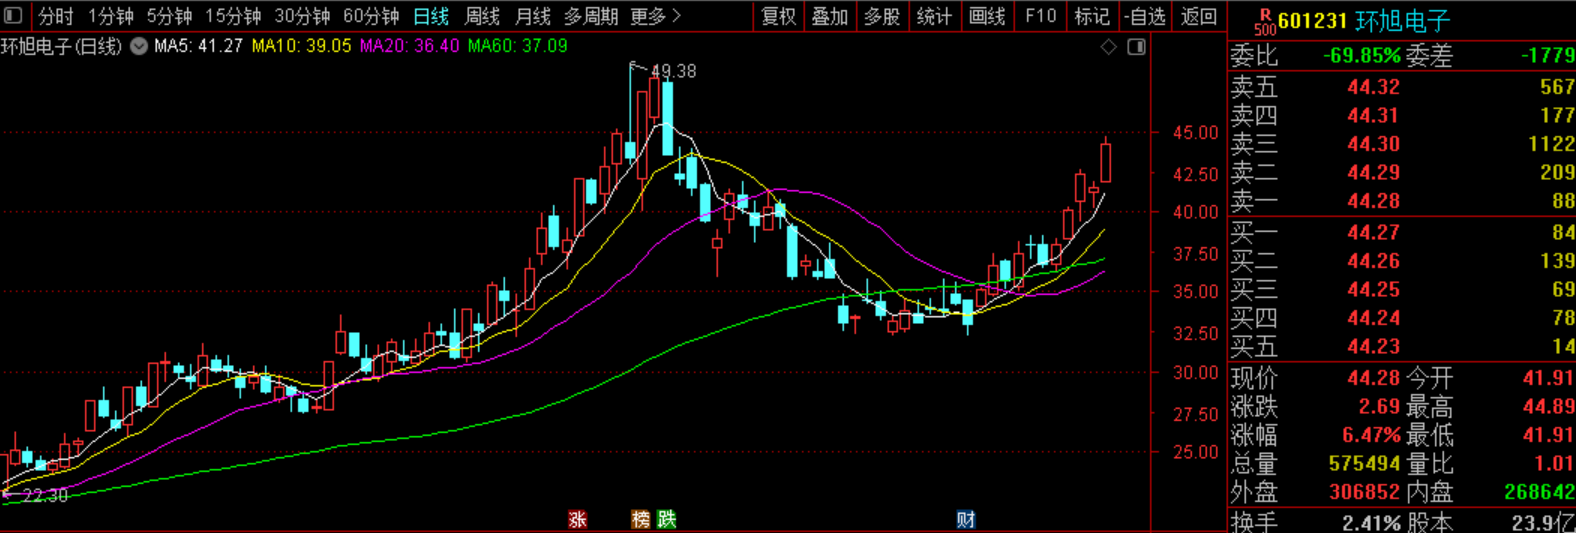Image resolution: width=1576 pixels, height=533 pixels.
Task: Click the 买三 price 44.25
Action: [1373, 289]
